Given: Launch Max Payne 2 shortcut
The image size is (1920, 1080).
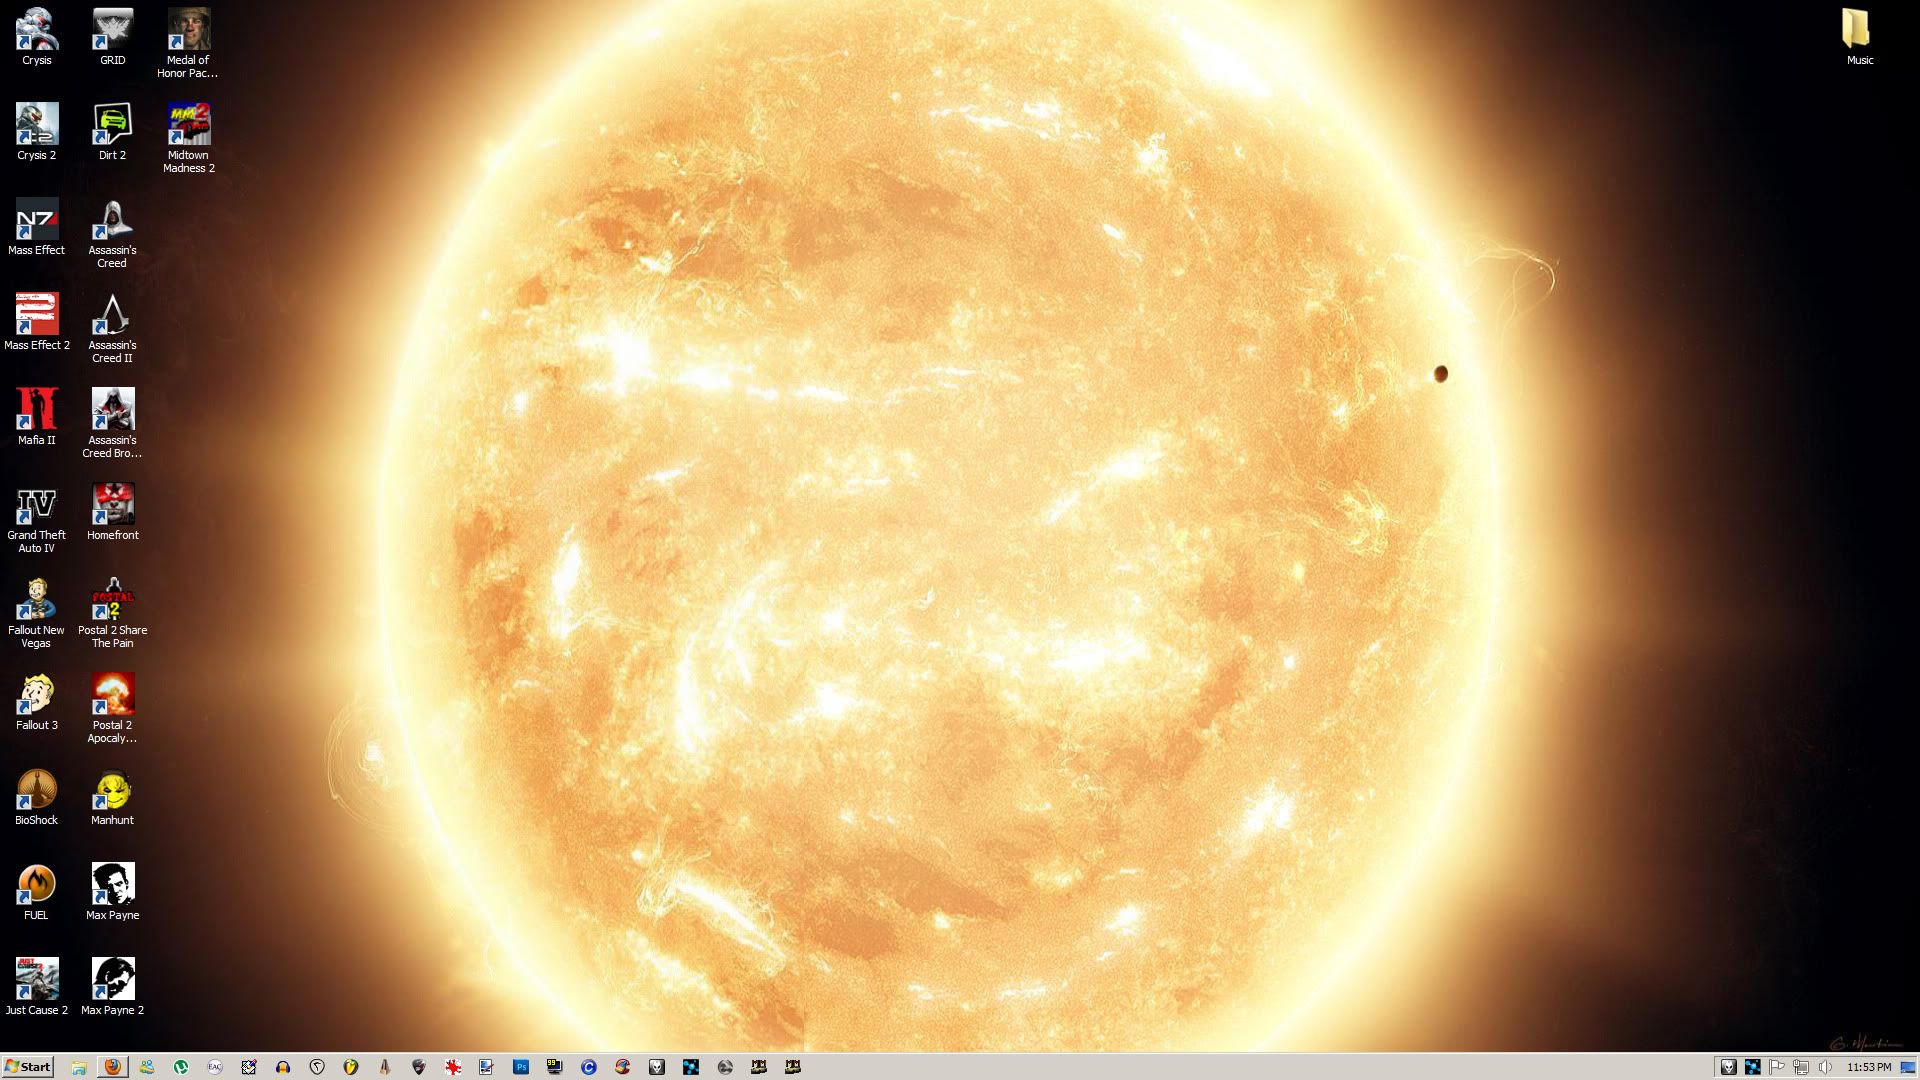Looking at the screenshot, I should tap(112, 980).
